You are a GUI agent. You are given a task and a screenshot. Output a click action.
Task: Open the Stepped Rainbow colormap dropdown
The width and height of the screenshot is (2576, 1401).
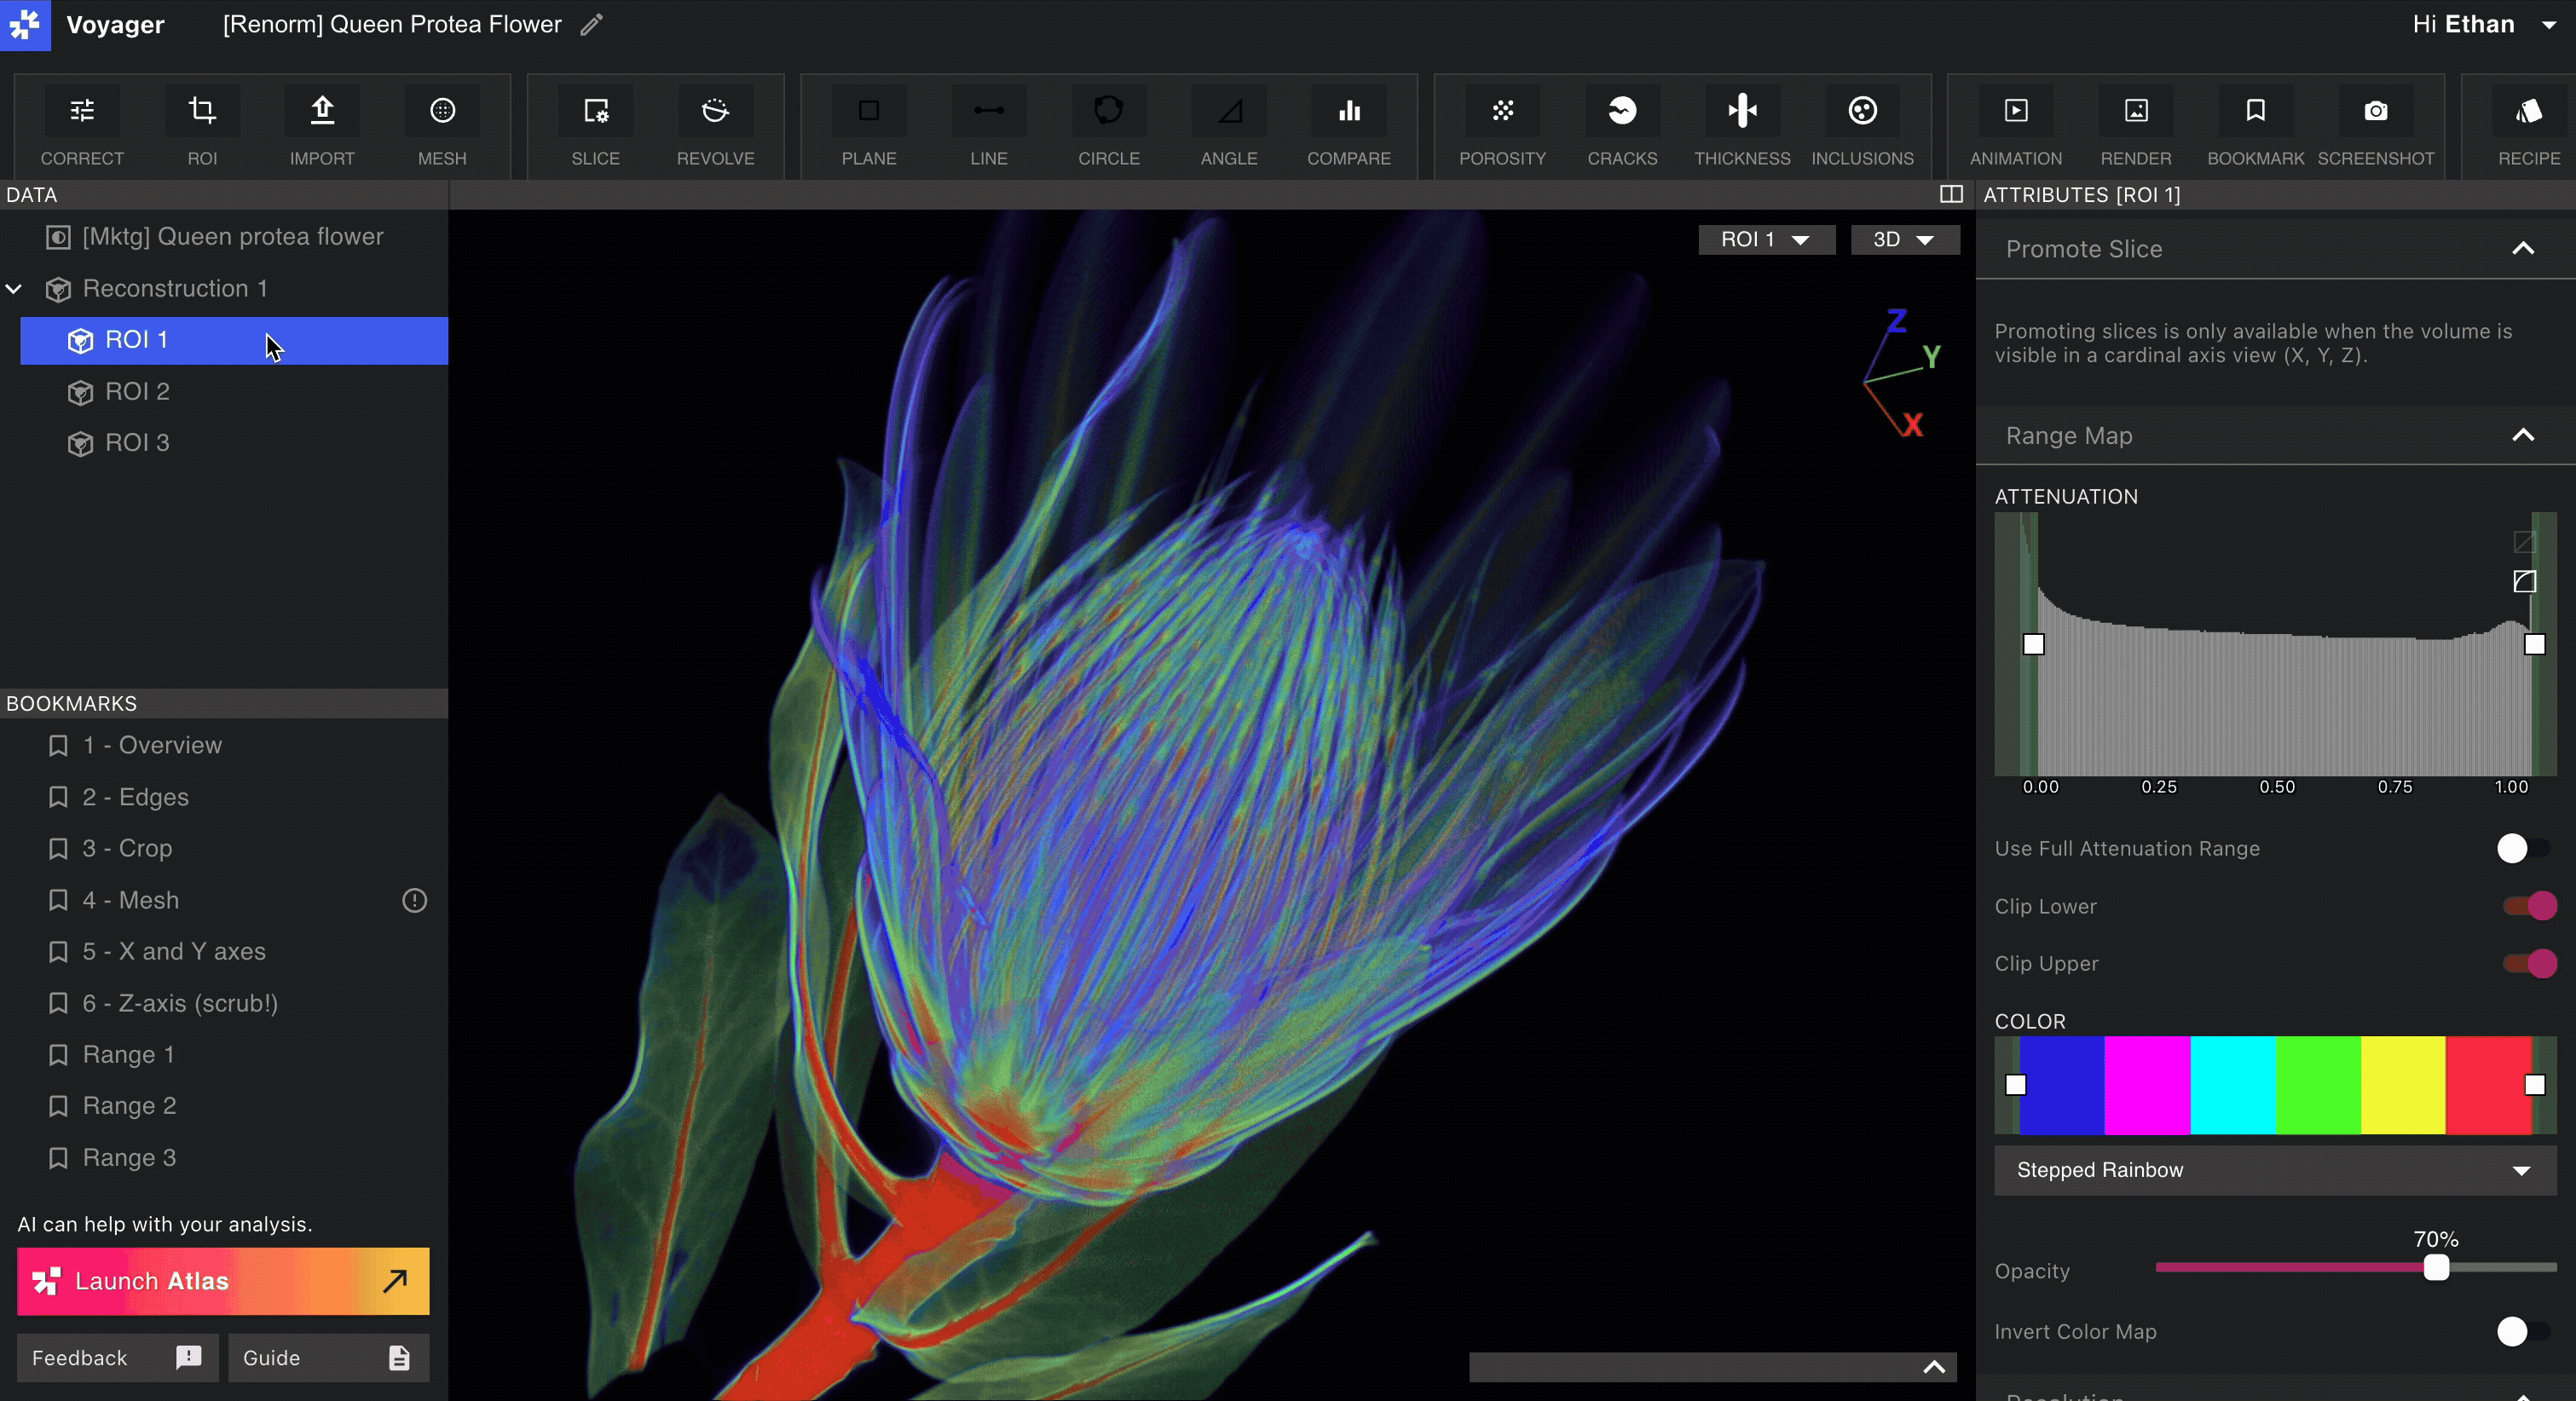coord(2274,1170)
